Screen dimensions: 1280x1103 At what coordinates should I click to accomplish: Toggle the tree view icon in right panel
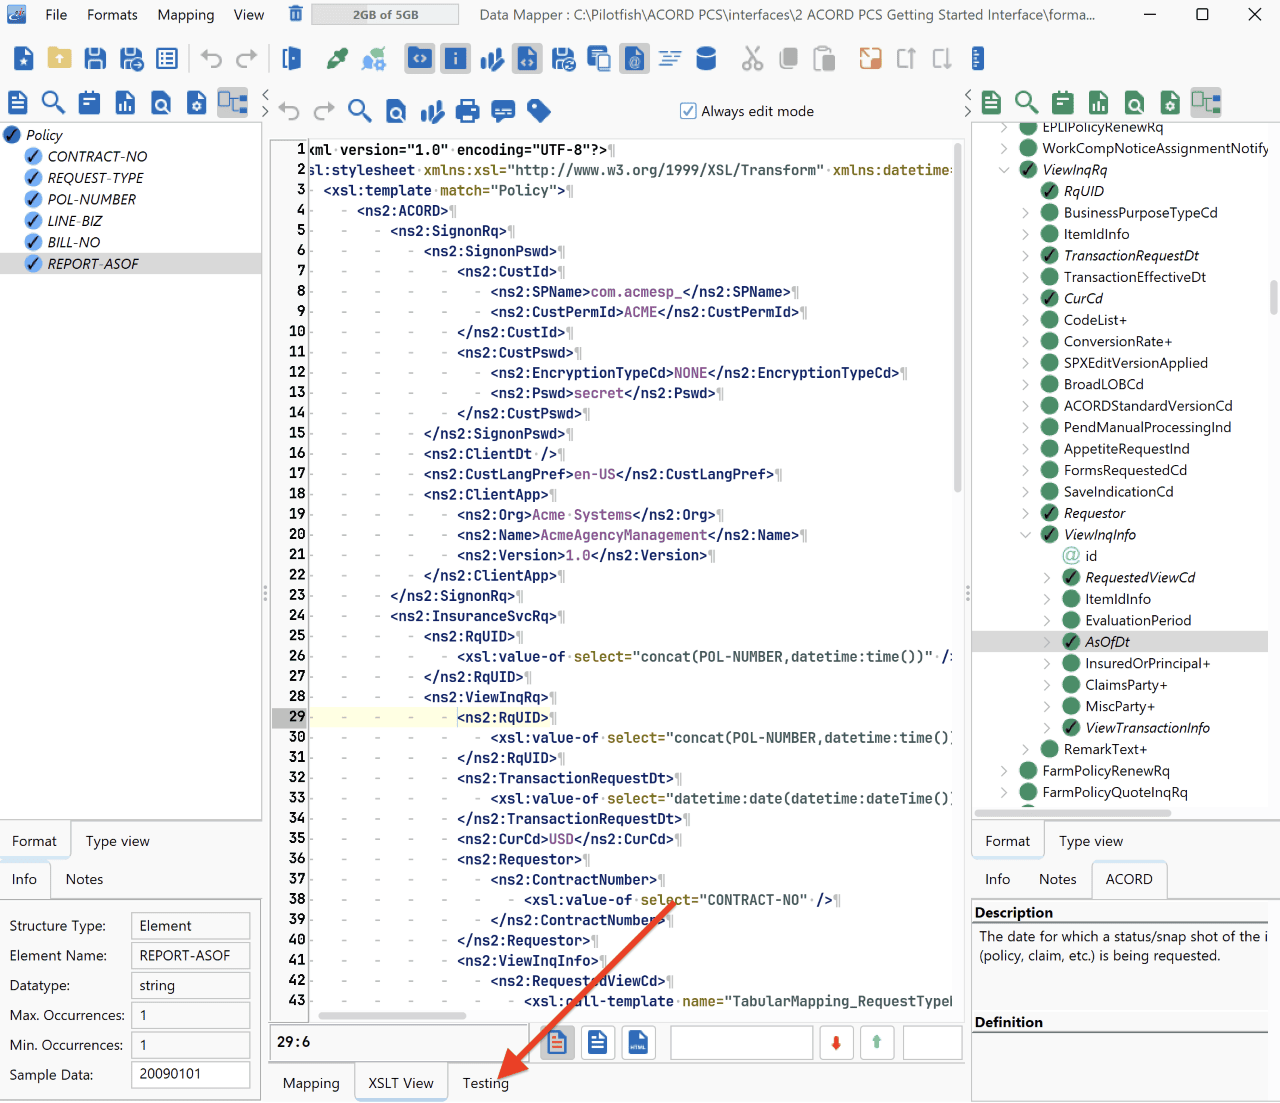pyautogui.click(x=1206, y=102)
